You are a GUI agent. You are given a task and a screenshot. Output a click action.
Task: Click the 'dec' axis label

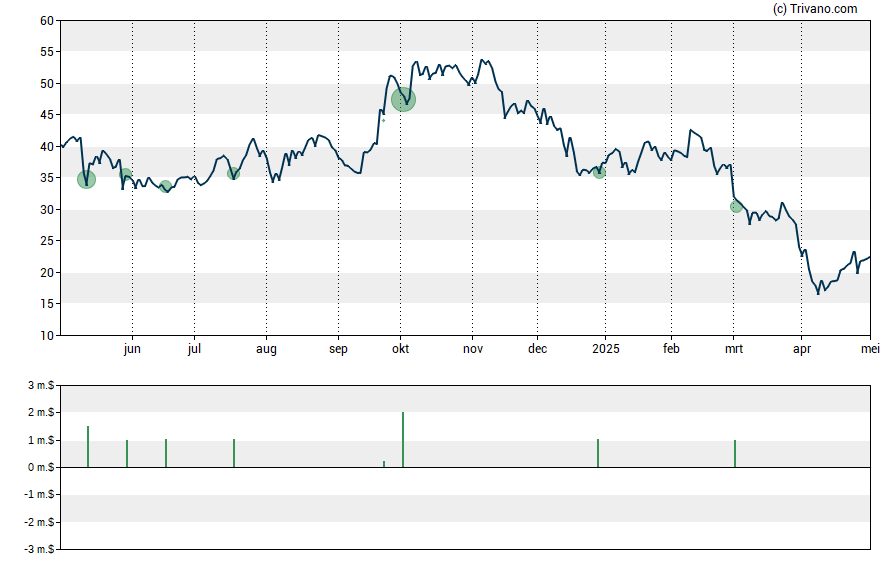[x=537, y=349]
